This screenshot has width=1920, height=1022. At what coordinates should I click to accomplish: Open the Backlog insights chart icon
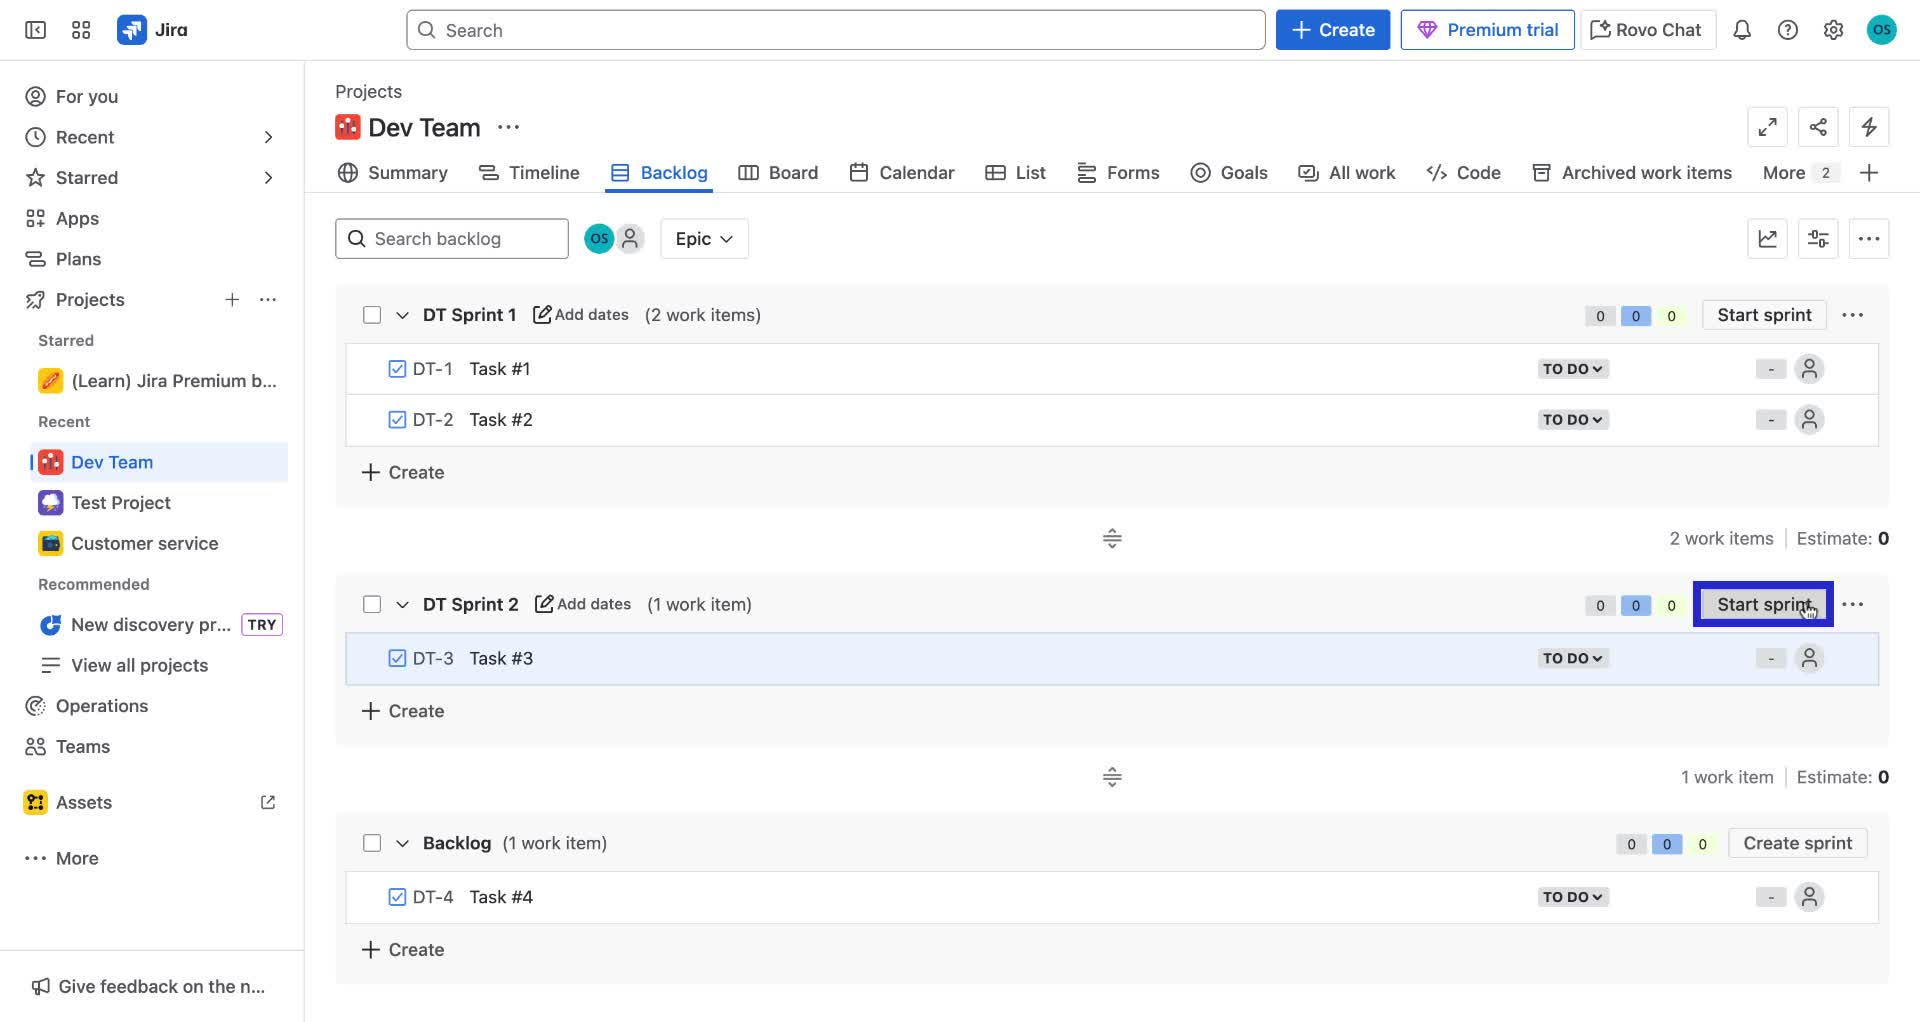[1767, 238]
